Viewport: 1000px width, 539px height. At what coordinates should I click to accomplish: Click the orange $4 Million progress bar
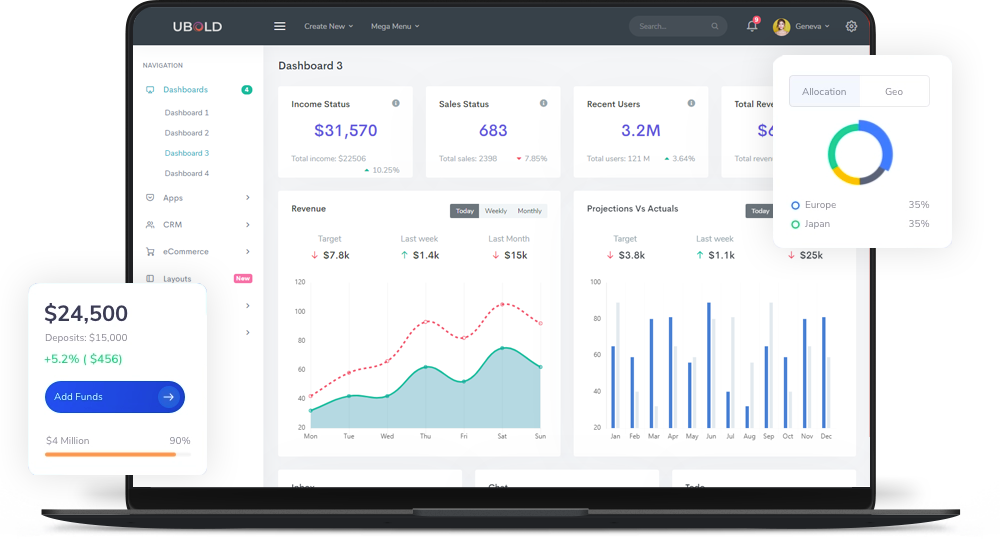[x=111, y=454]
